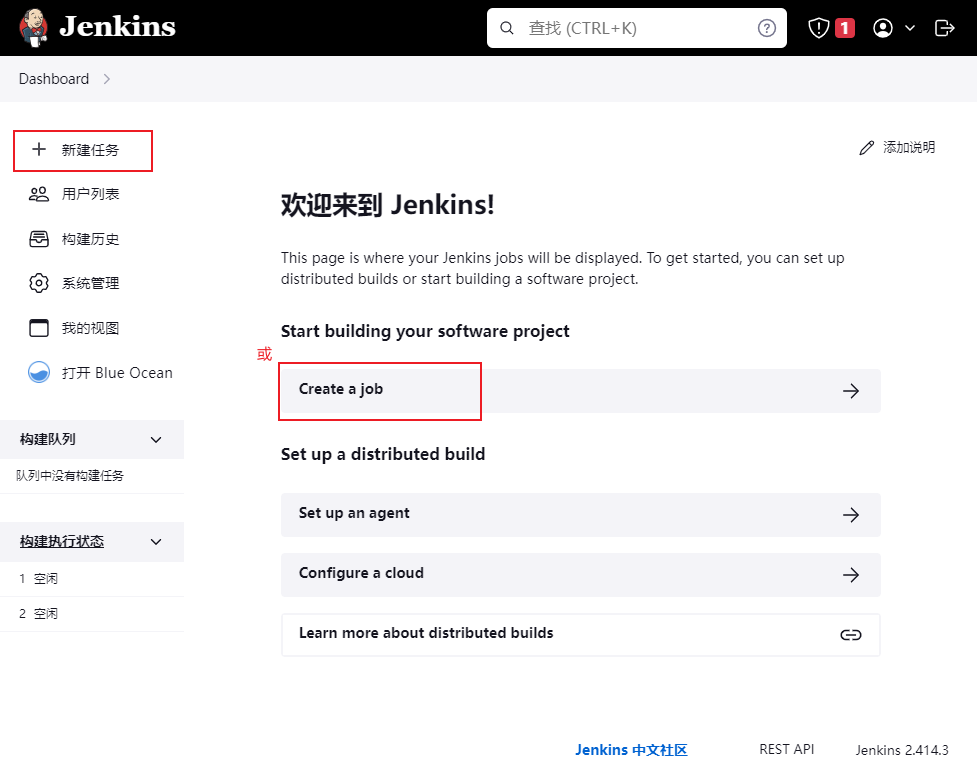Click Set up an agent
977x782 pixels.
click(x=581, y=515)
